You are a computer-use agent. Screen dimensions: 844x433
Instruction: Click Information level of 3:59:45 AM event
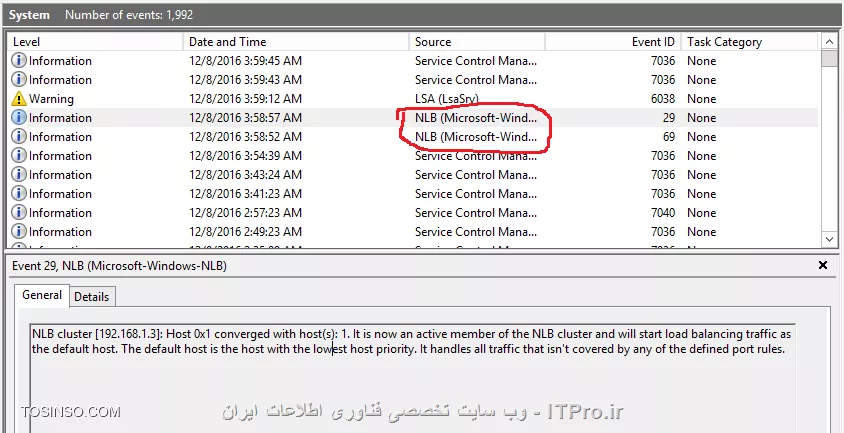pos(60,61)
